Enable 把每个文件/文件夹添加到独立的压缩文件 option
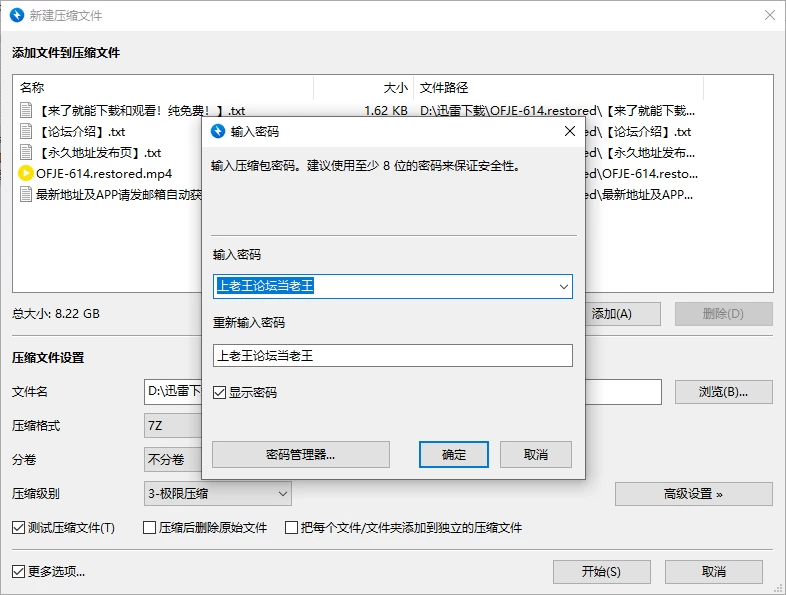The image size is (786, 595). 291,527
